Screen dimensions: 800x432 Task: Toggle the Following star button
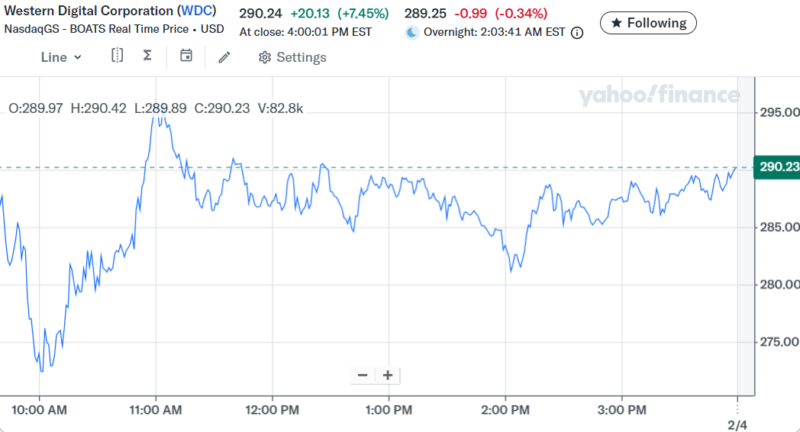tap(648, 22)
